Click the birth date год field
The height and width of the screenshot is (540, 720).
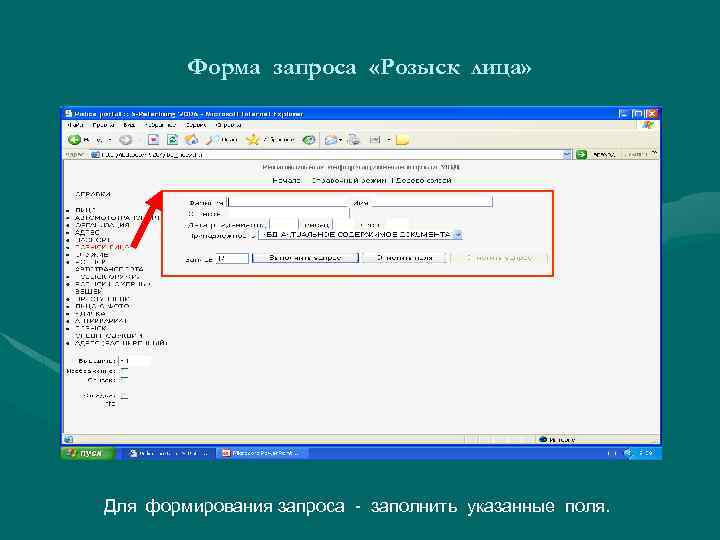[x=396, y=225]
